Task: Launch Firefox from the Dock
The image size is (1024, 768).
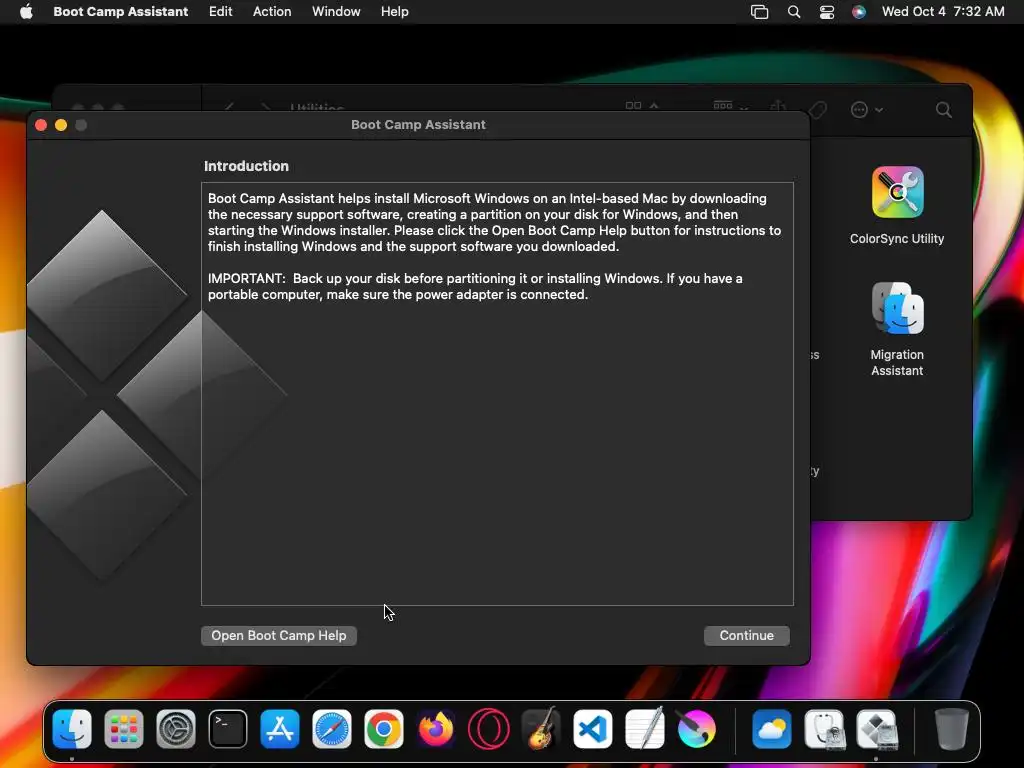Action: [x=436, y=729]
